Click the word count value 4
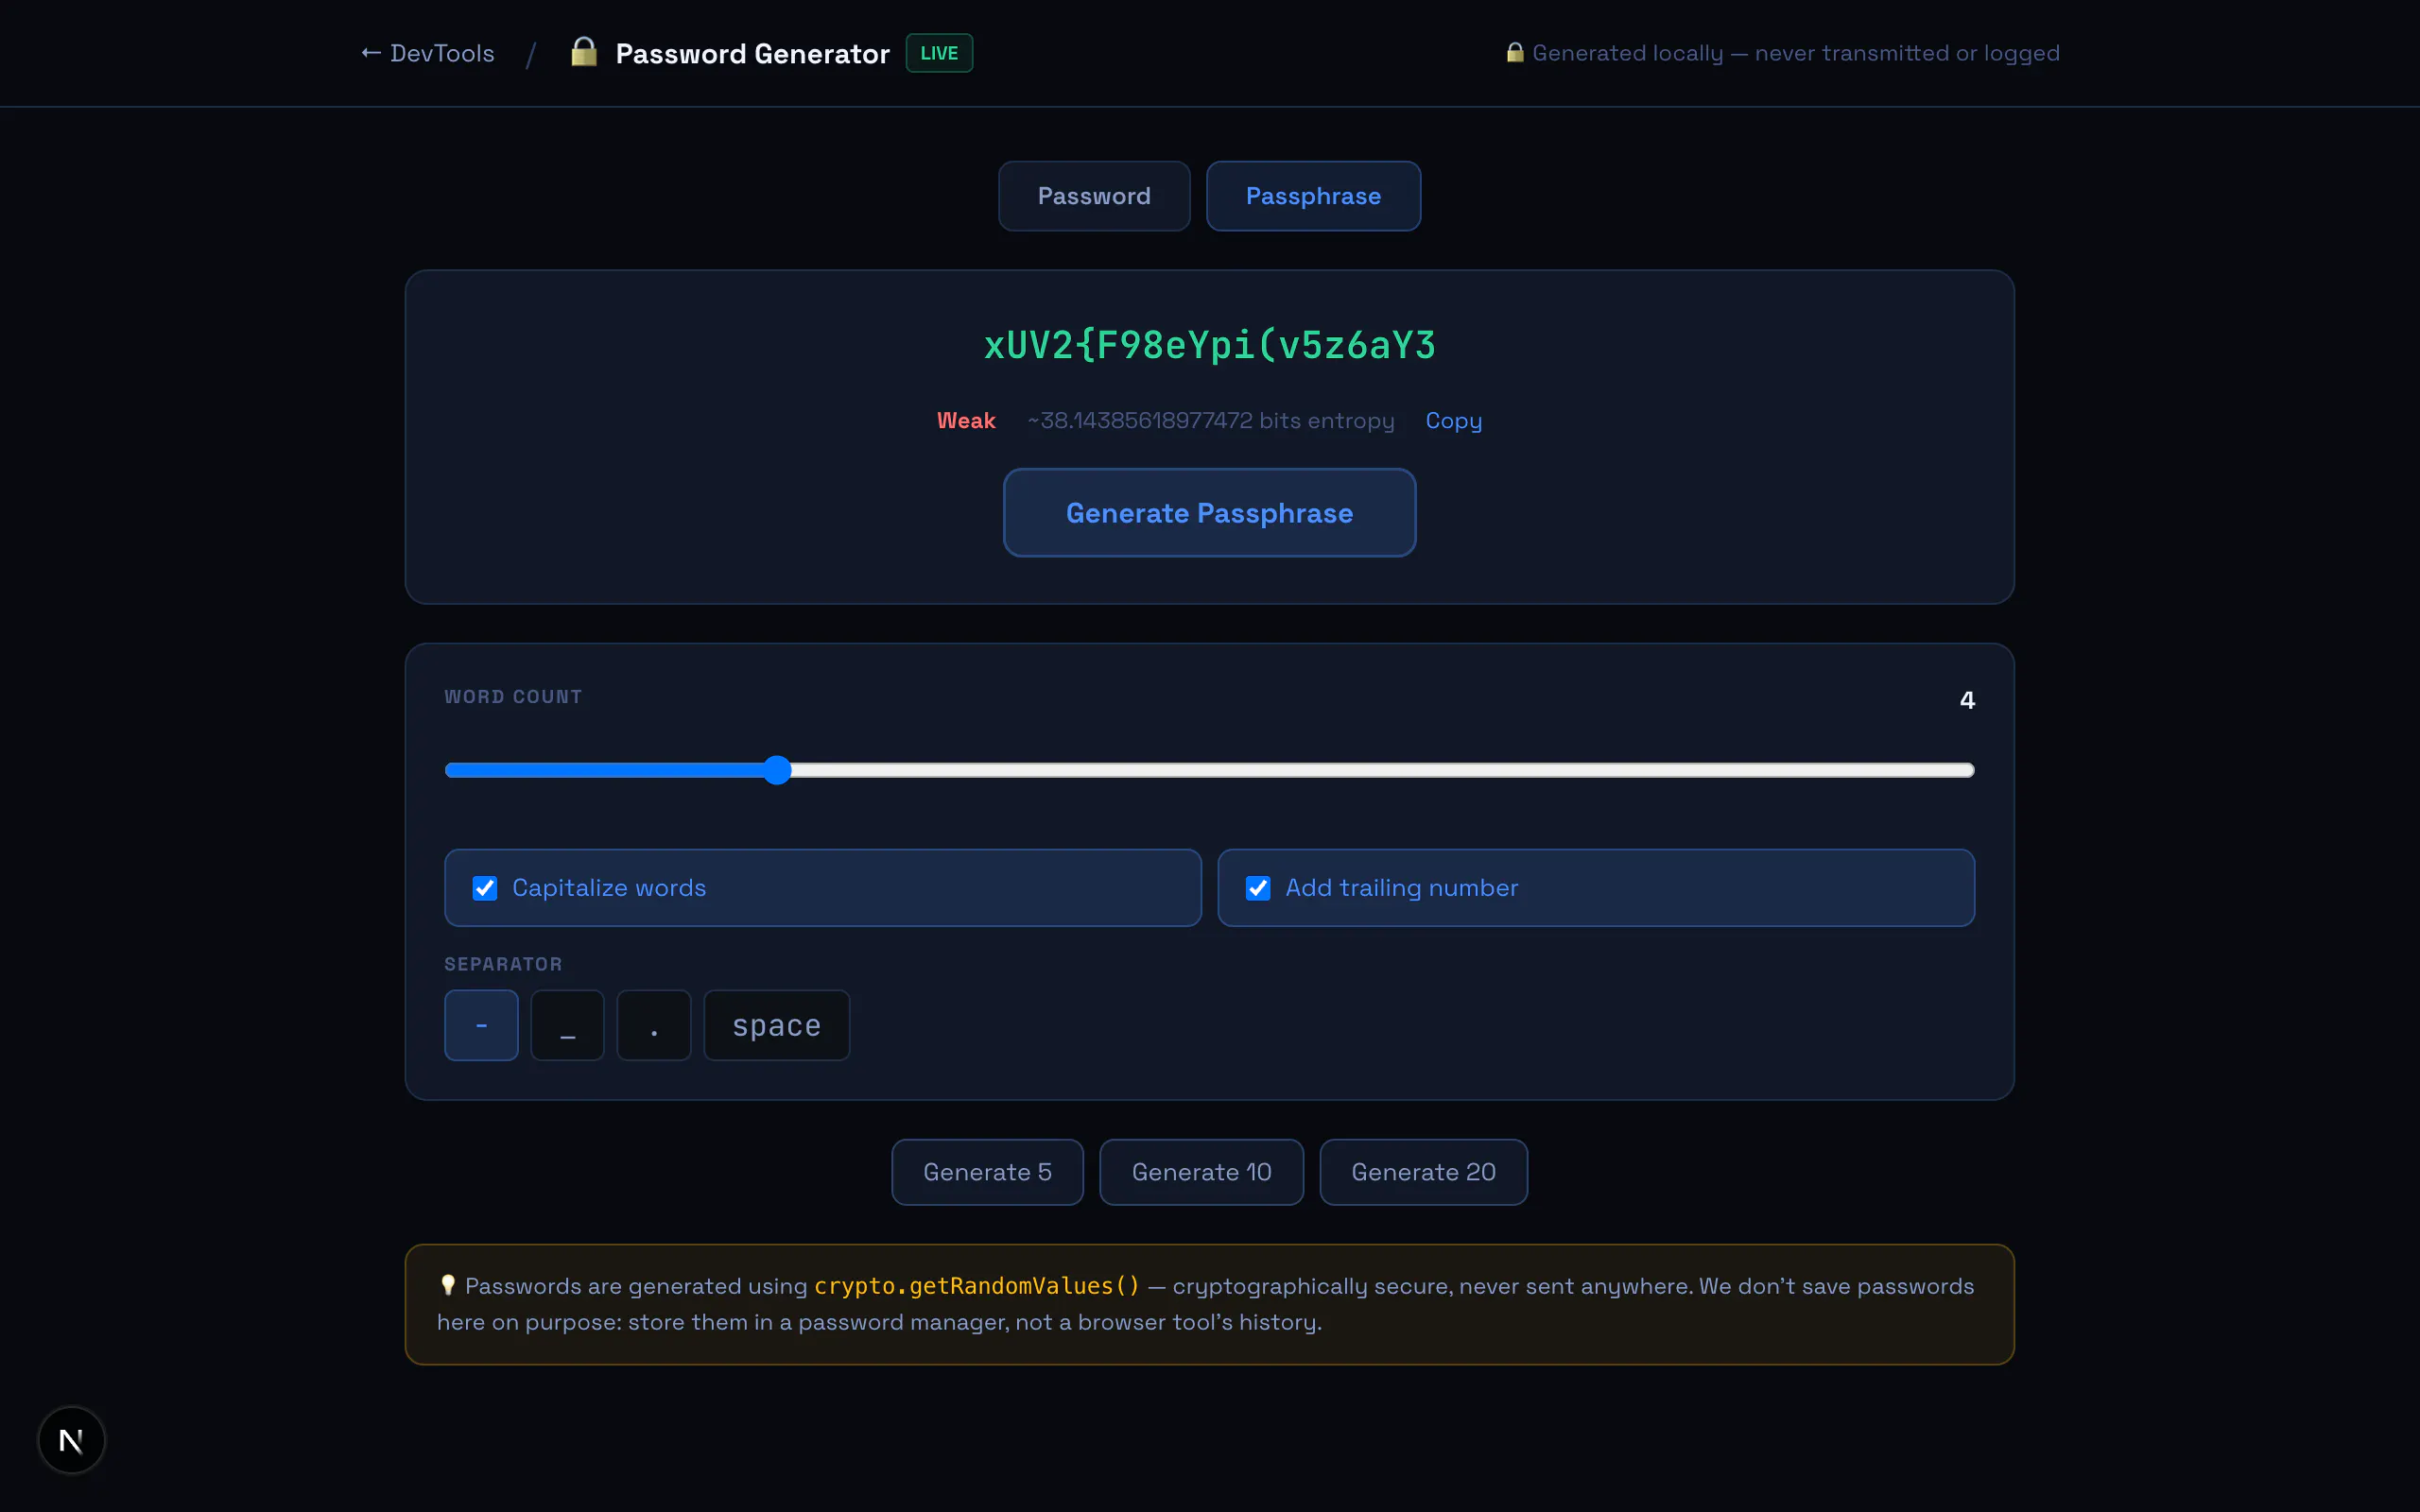The width and height of the screenshot is (2420, 1512). pyautogui.click(x=1967, y=700)
